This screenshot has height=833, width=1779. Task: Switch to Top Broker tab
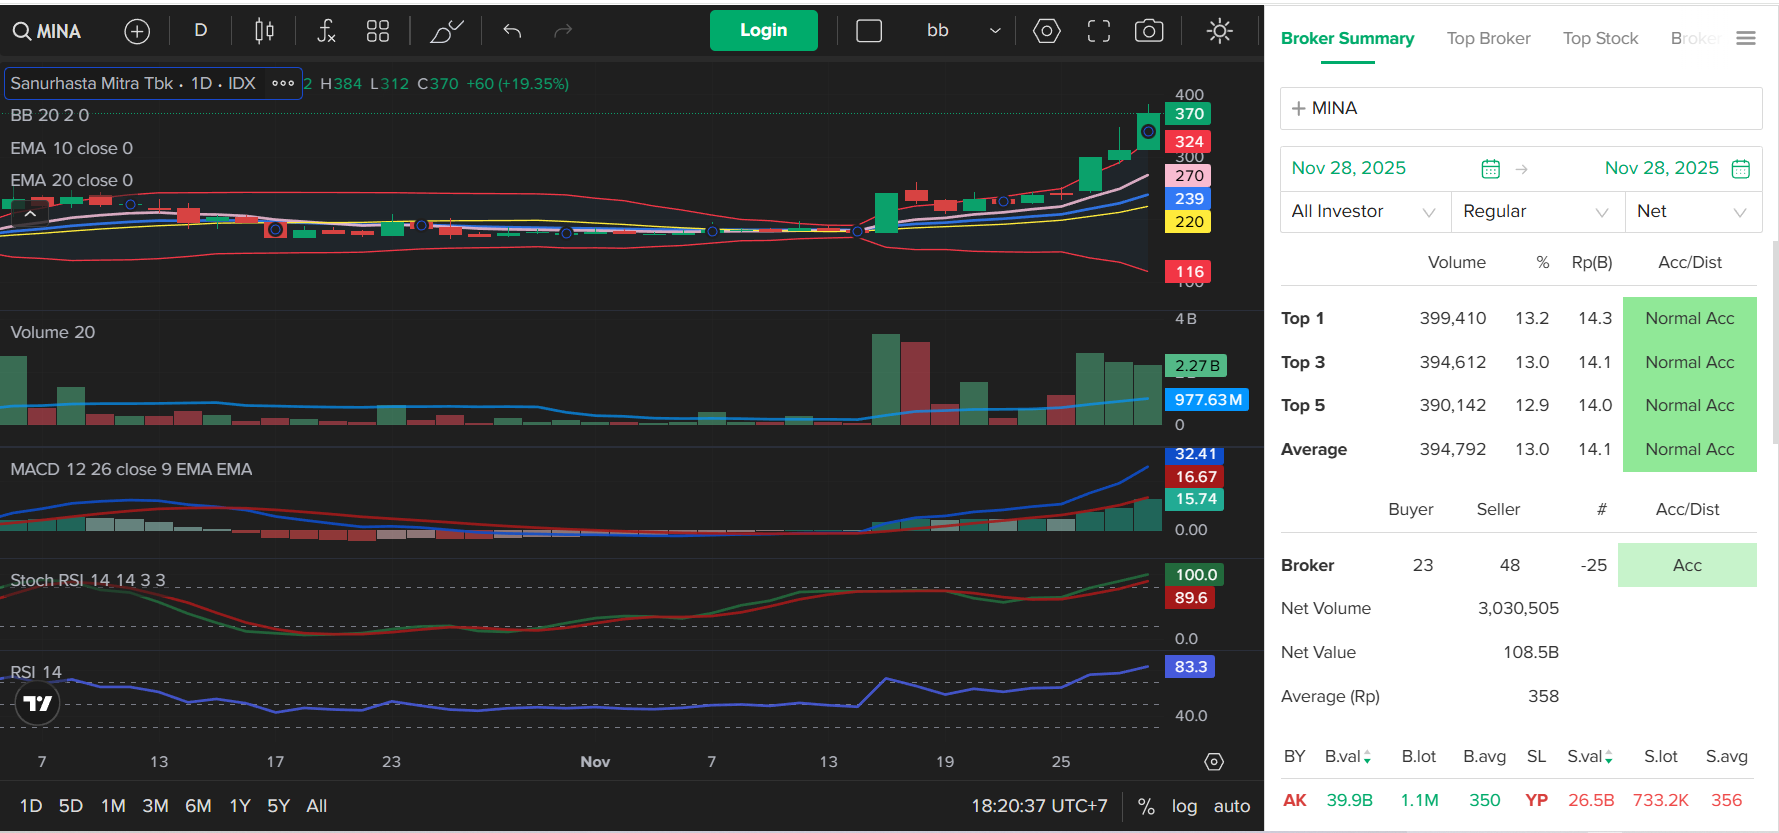pos(1488,38)
